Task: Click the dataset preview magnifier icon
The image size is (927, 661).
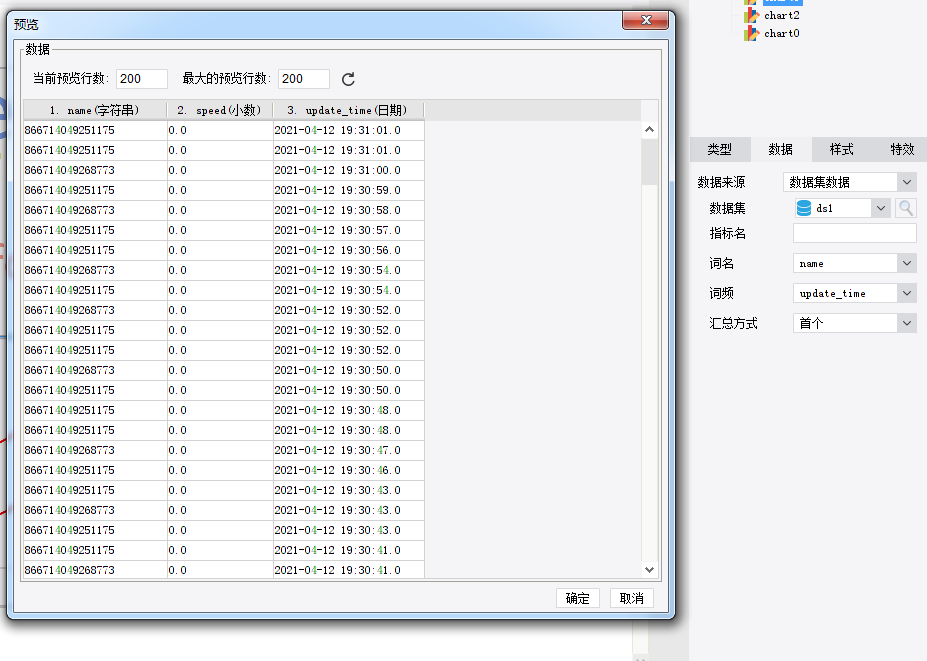Action: coord(906,208)
